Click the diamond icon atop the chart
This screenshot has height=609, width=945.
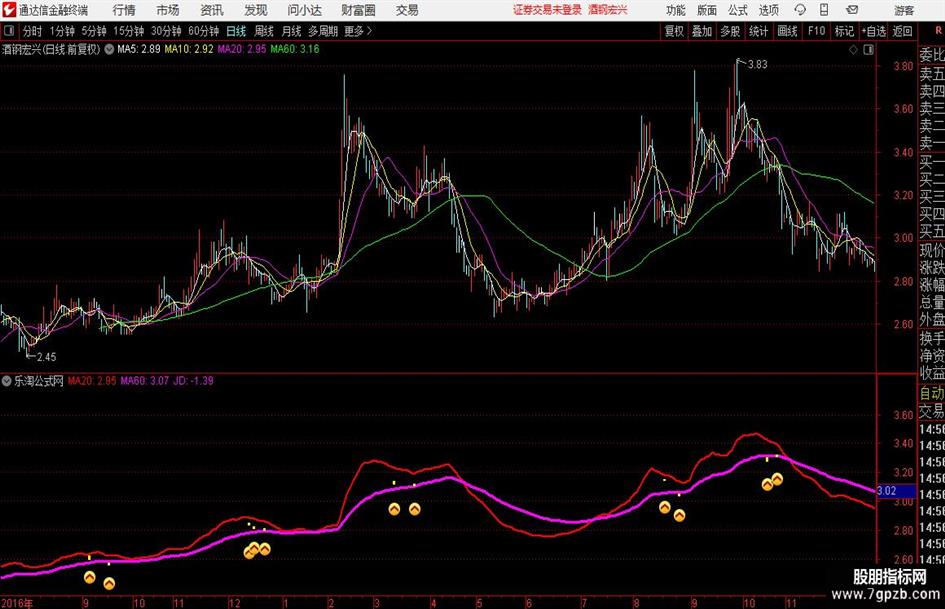click(853, 50)
